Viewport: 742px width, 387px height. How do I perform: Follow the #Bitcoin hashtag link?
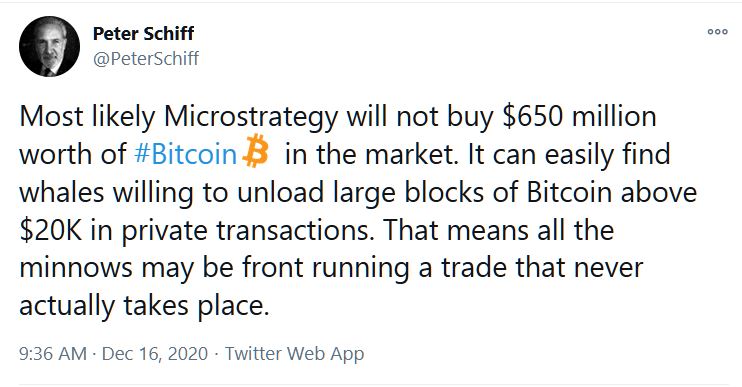click(x=185, y=155)
